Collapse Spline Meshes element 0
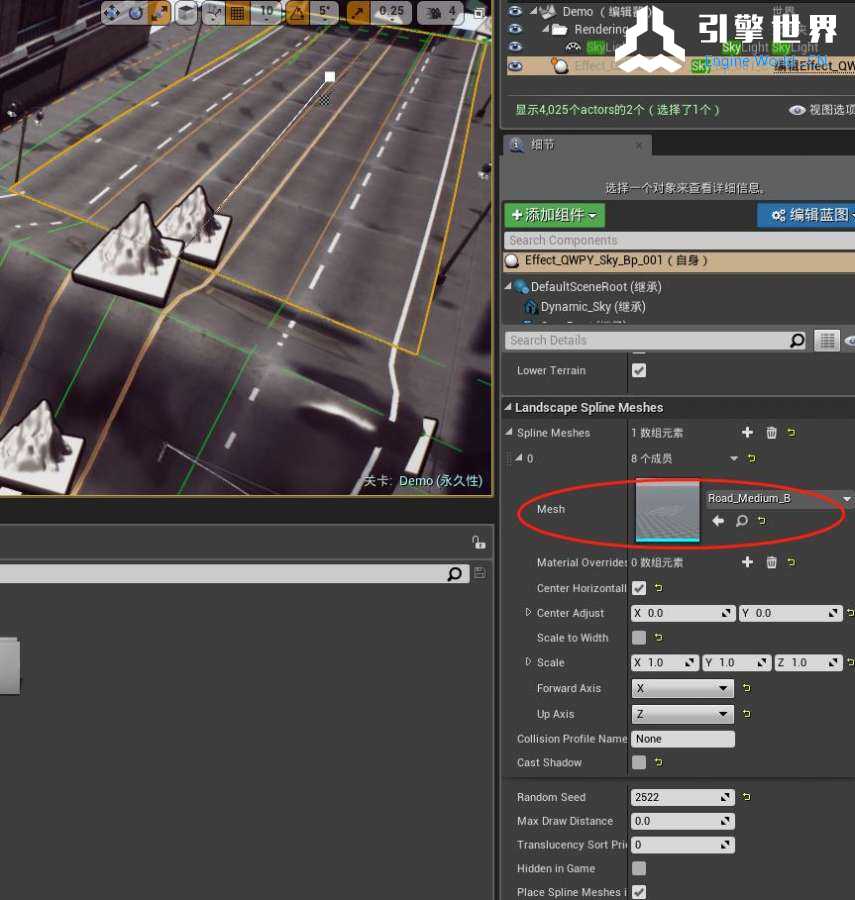 coord(519,457)
